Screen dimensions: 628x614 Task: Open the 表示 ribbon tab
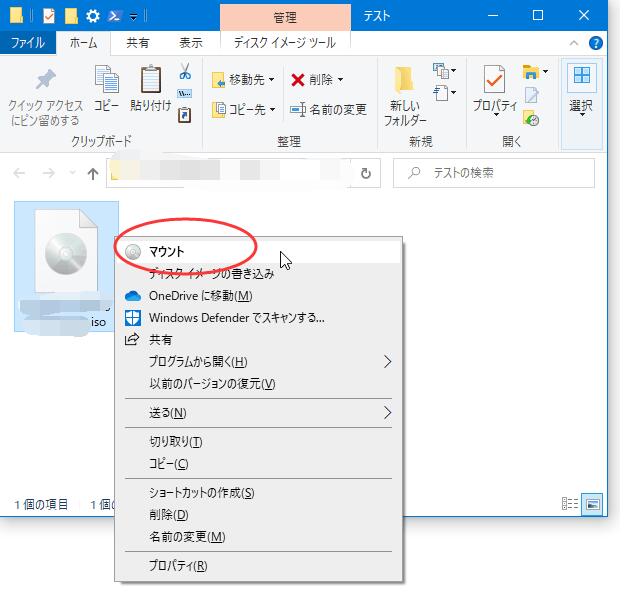(190, 43)
